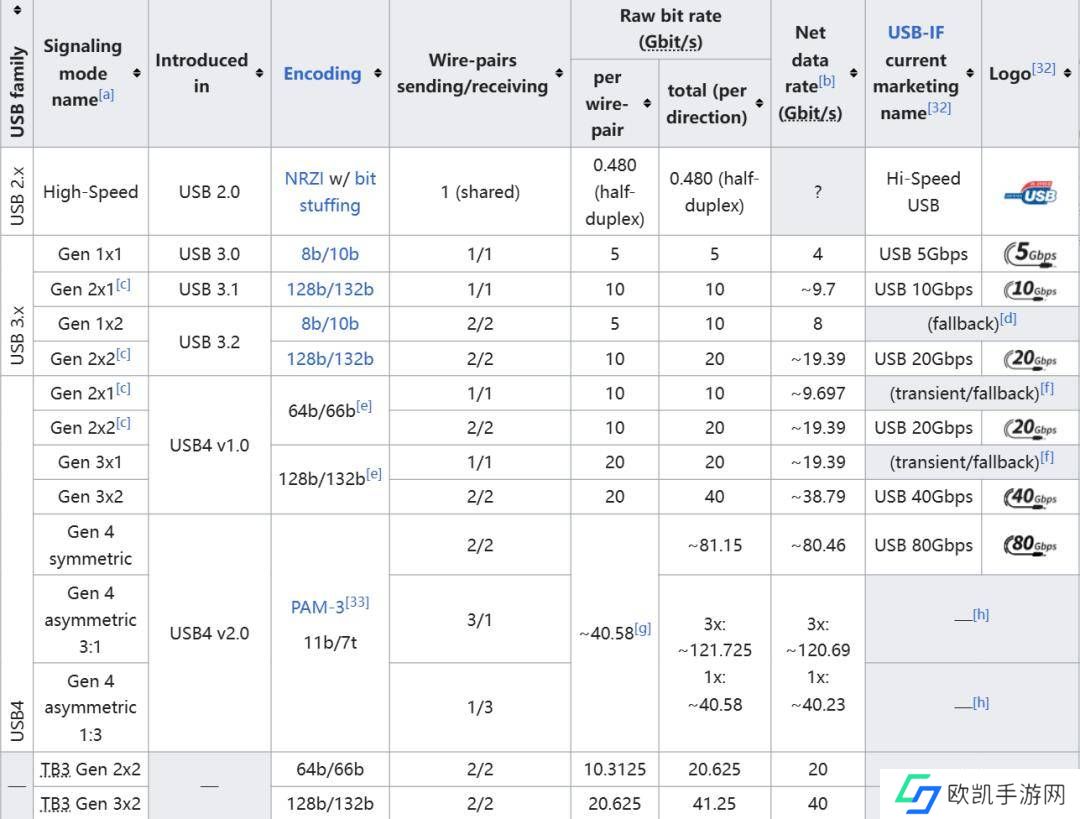Open 20Gbps logo in USB 3.2 Gen 2x2 row
This screenshot has width=1080, height=819.
pos(1030,359)
